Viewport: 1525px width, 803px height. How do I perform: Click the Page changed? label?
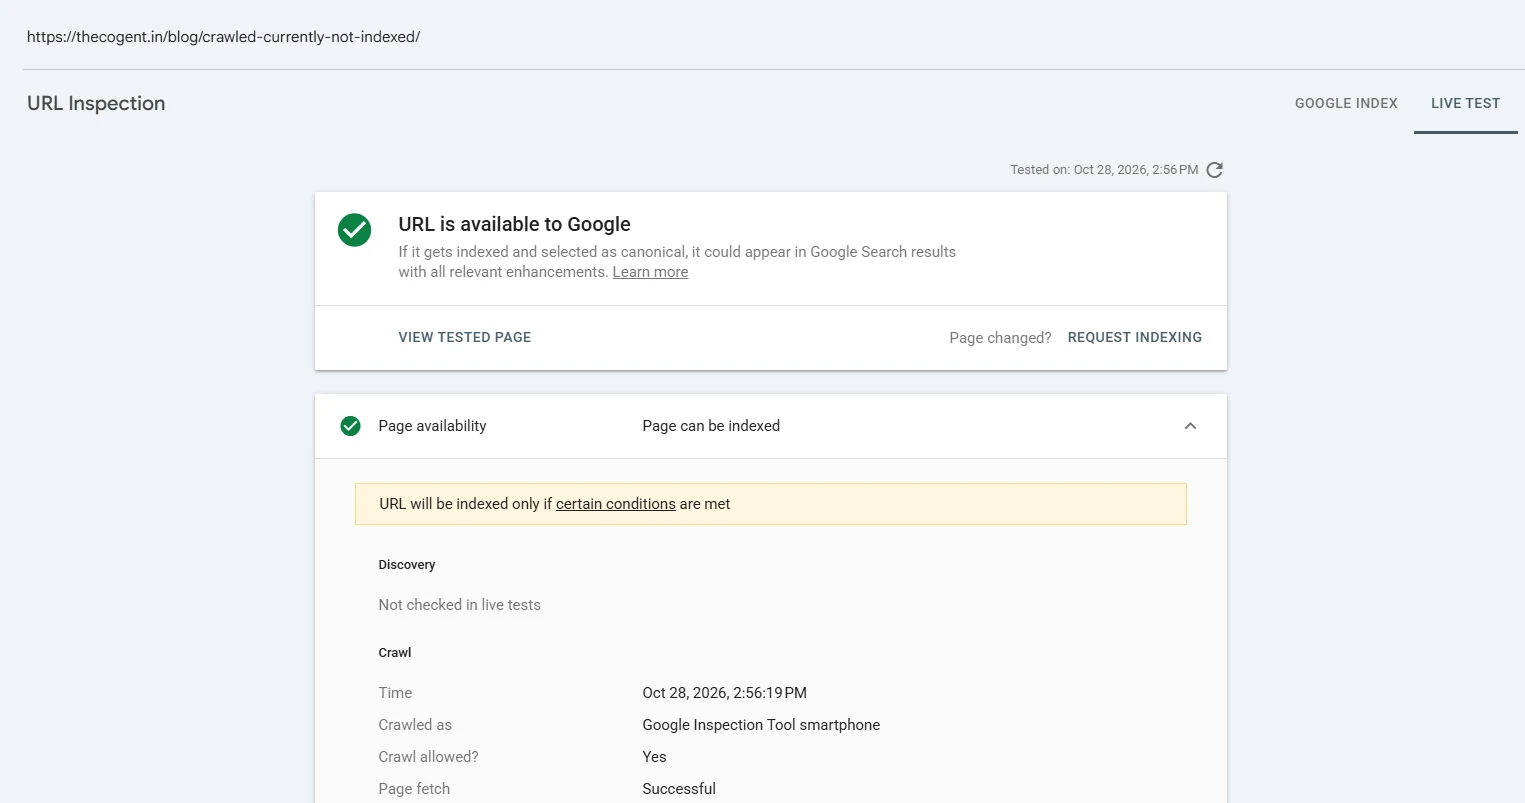[1000, 338]
